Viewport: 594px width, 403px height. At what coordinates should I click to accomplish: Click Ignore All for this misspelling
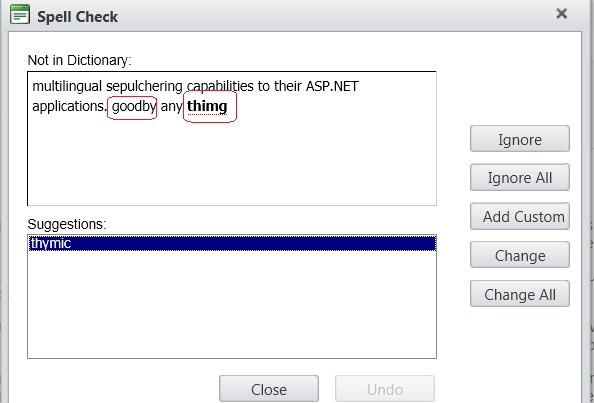point(520,177)
